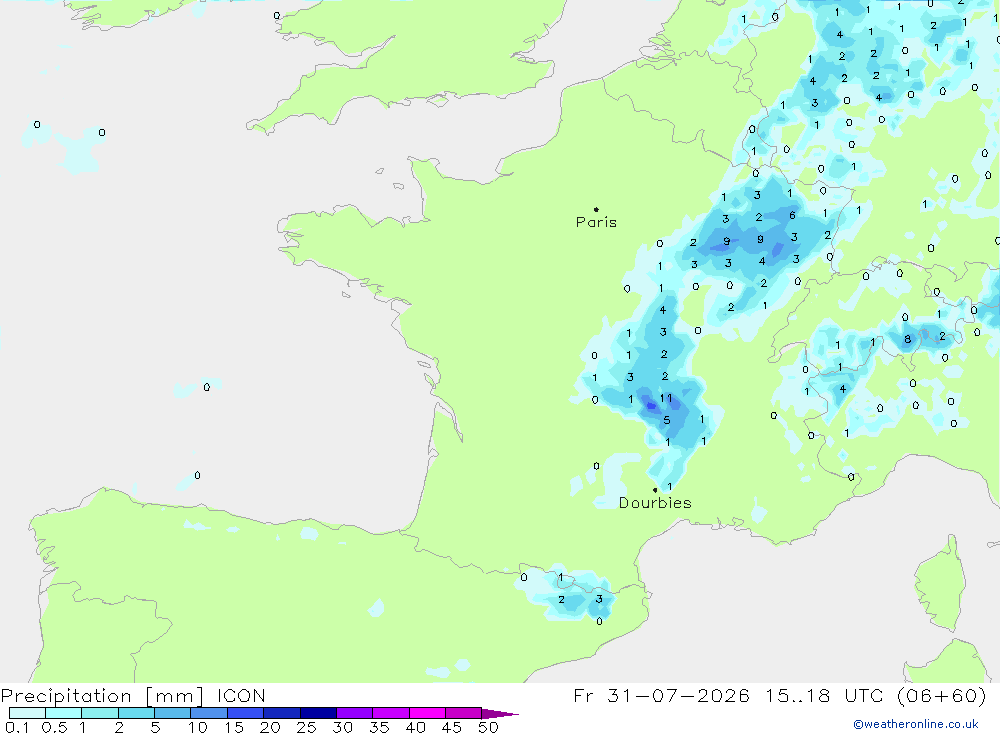Select legend swatch between 0.1 and 0.5
The height and width of the screenshot is (733, 1000).
pos(27,713)
